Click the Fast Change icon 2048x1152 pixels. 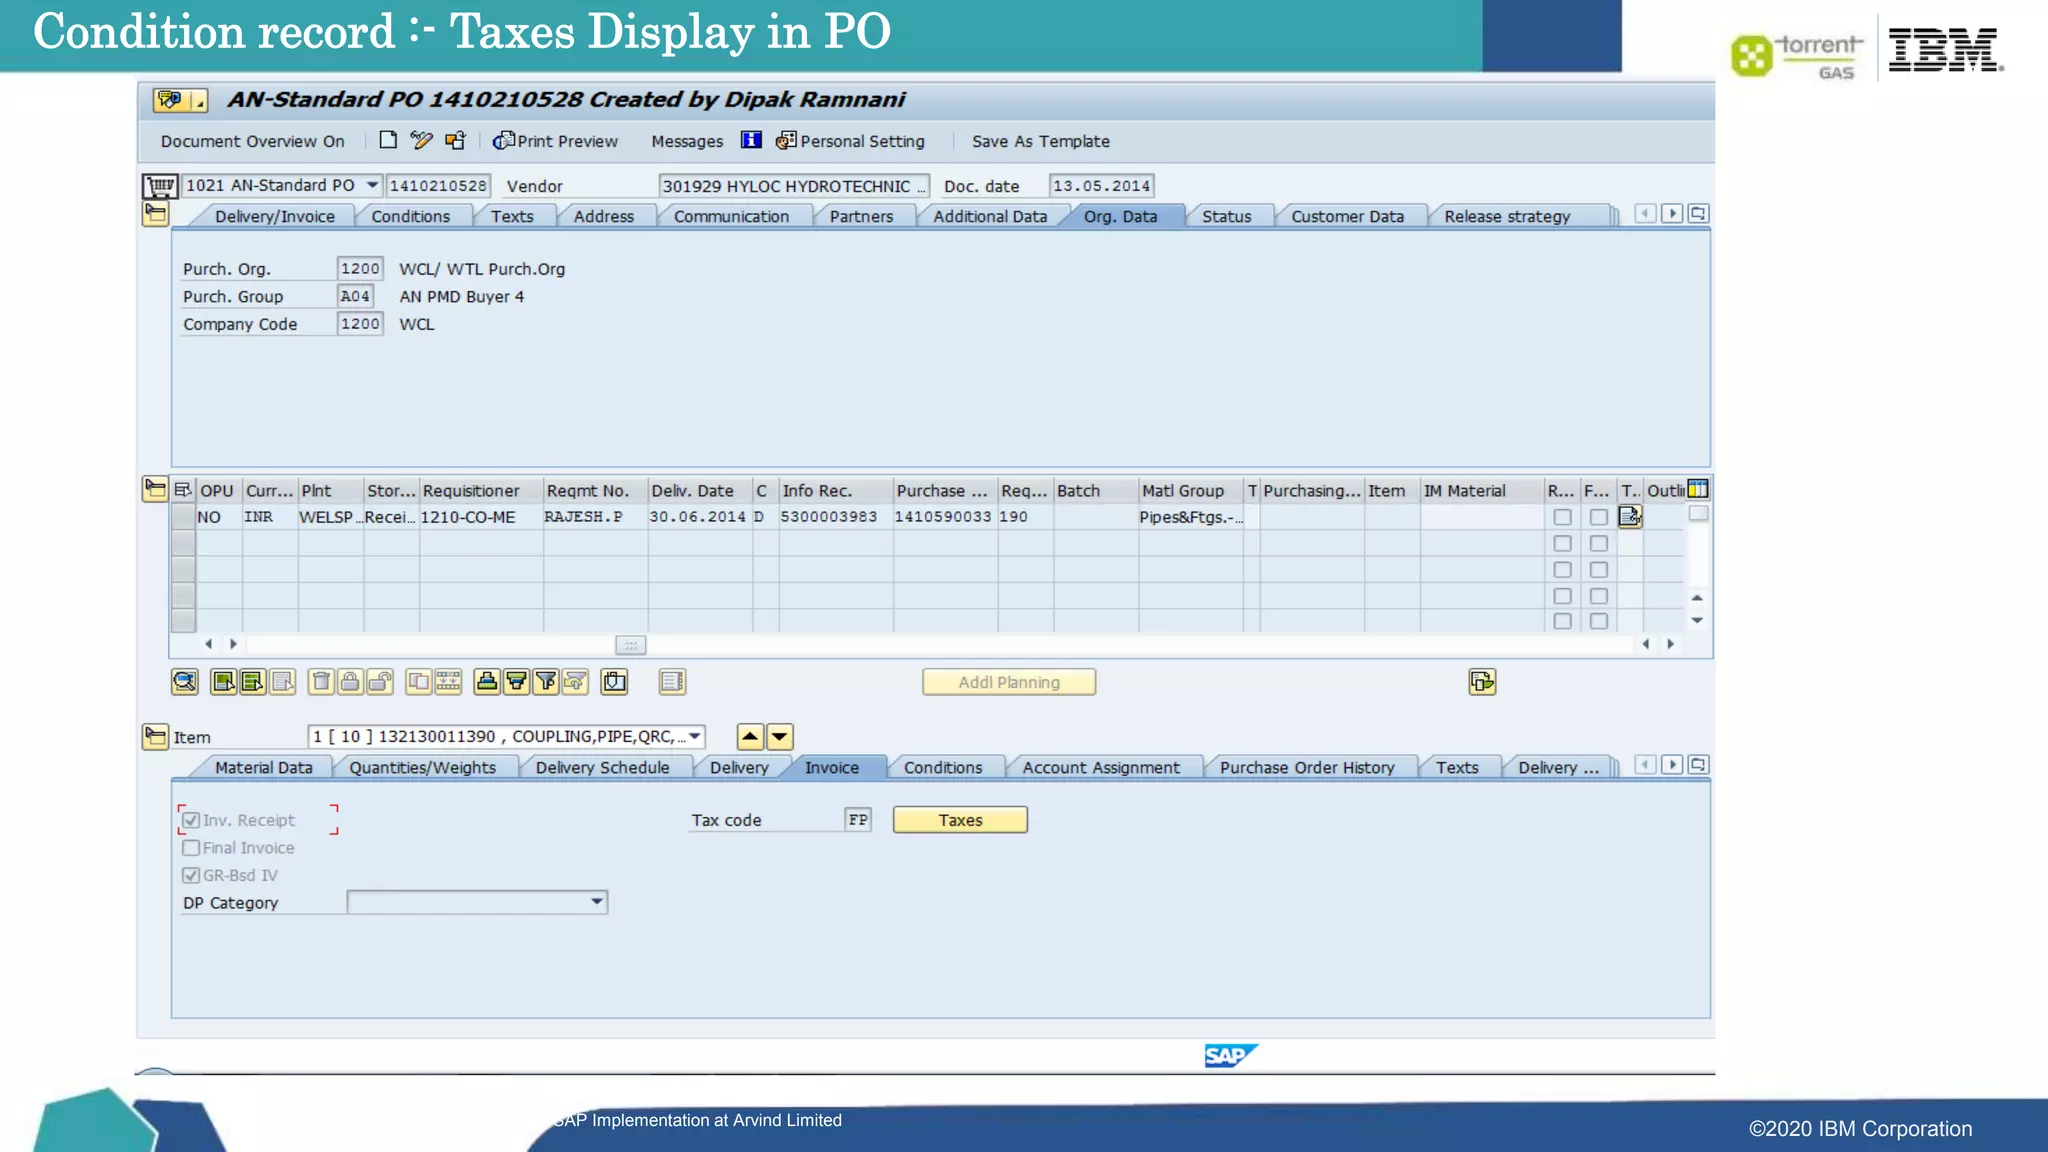click(x=448, y=682)
